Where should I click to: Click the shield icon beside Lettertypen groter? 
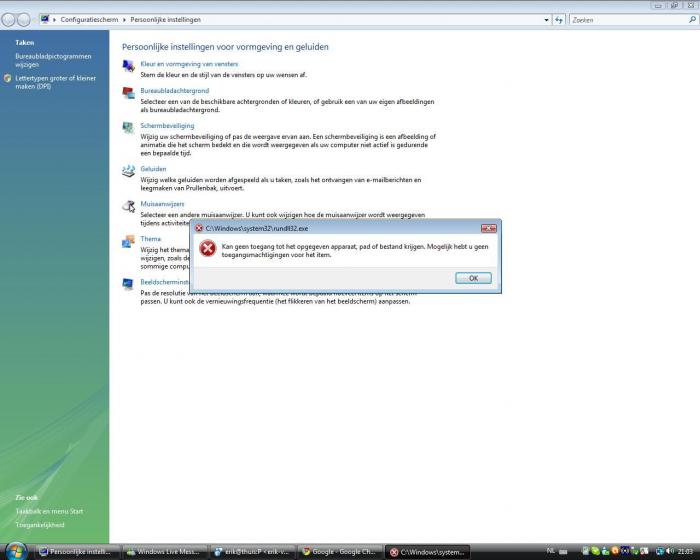pos(7,78)
